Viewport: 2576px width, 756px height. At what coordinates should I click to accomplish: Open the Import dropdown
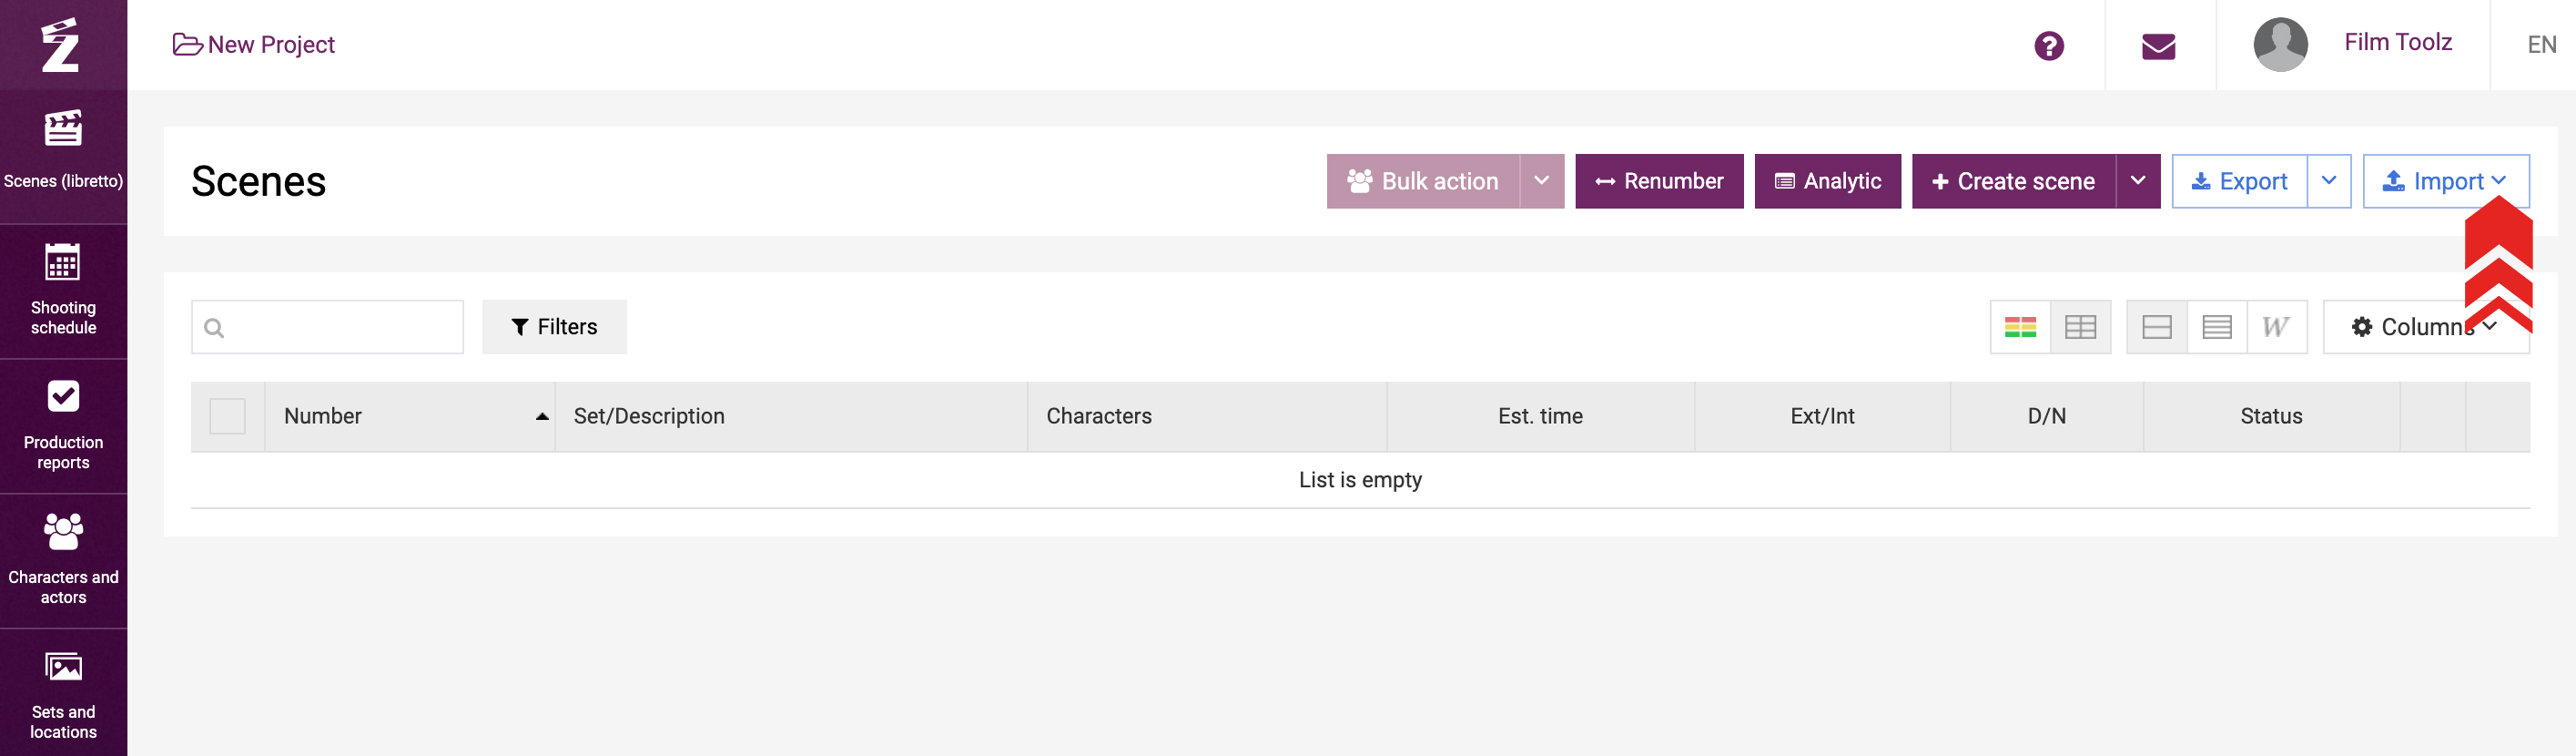point(2443,181)
